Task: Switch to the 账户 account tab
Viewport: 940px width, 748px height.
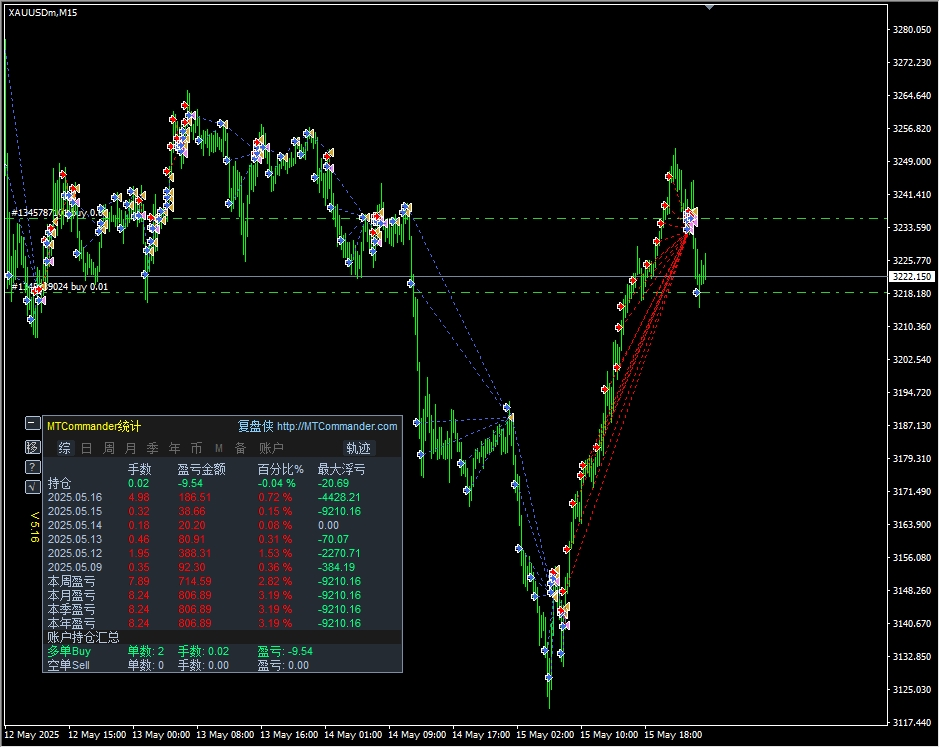Action: pos(271,448)
